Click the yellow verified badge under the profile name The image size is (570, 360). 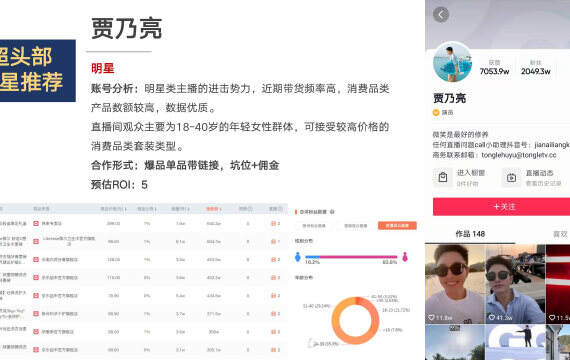pos(436,112)
